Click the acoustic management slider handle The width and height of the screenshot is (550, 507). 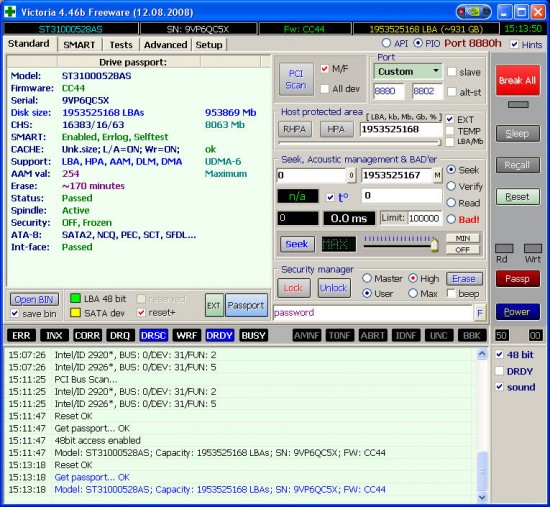pos(435,245)
